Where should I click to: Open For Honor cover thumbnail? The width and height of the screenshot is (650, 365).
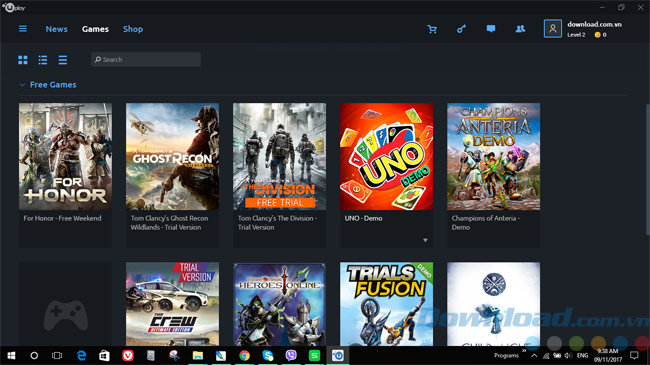coord(65,156)
